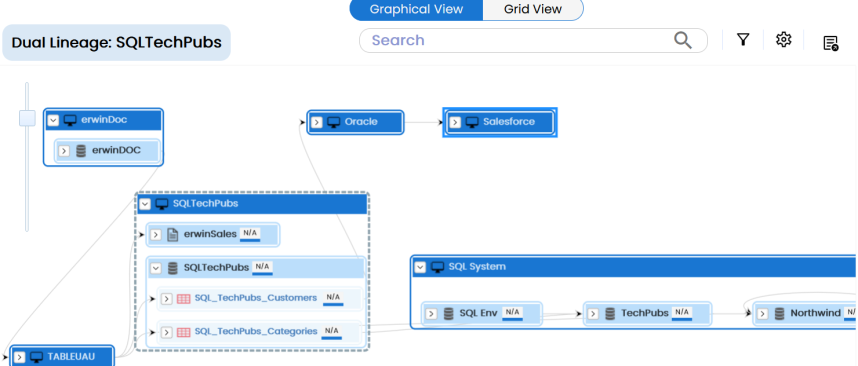Select the SQL_TechPubs_Customers table icon

point(184,299)
